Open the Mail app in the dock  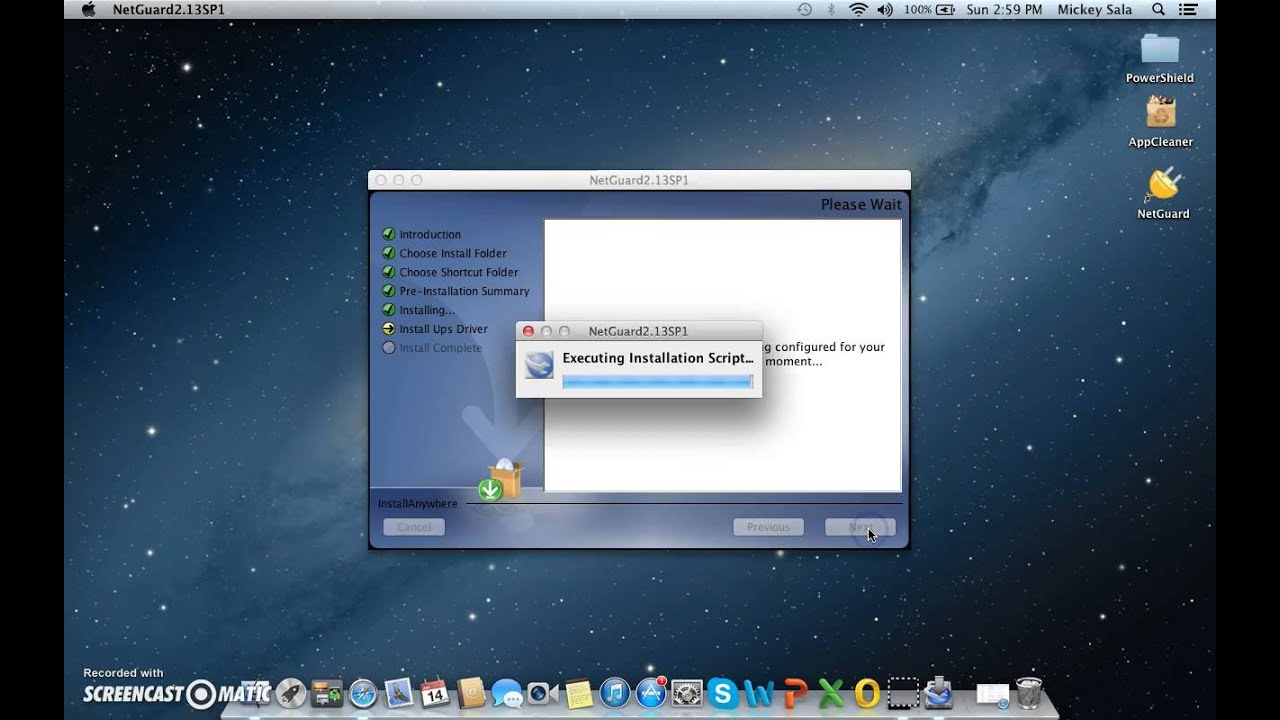[399, 693]
